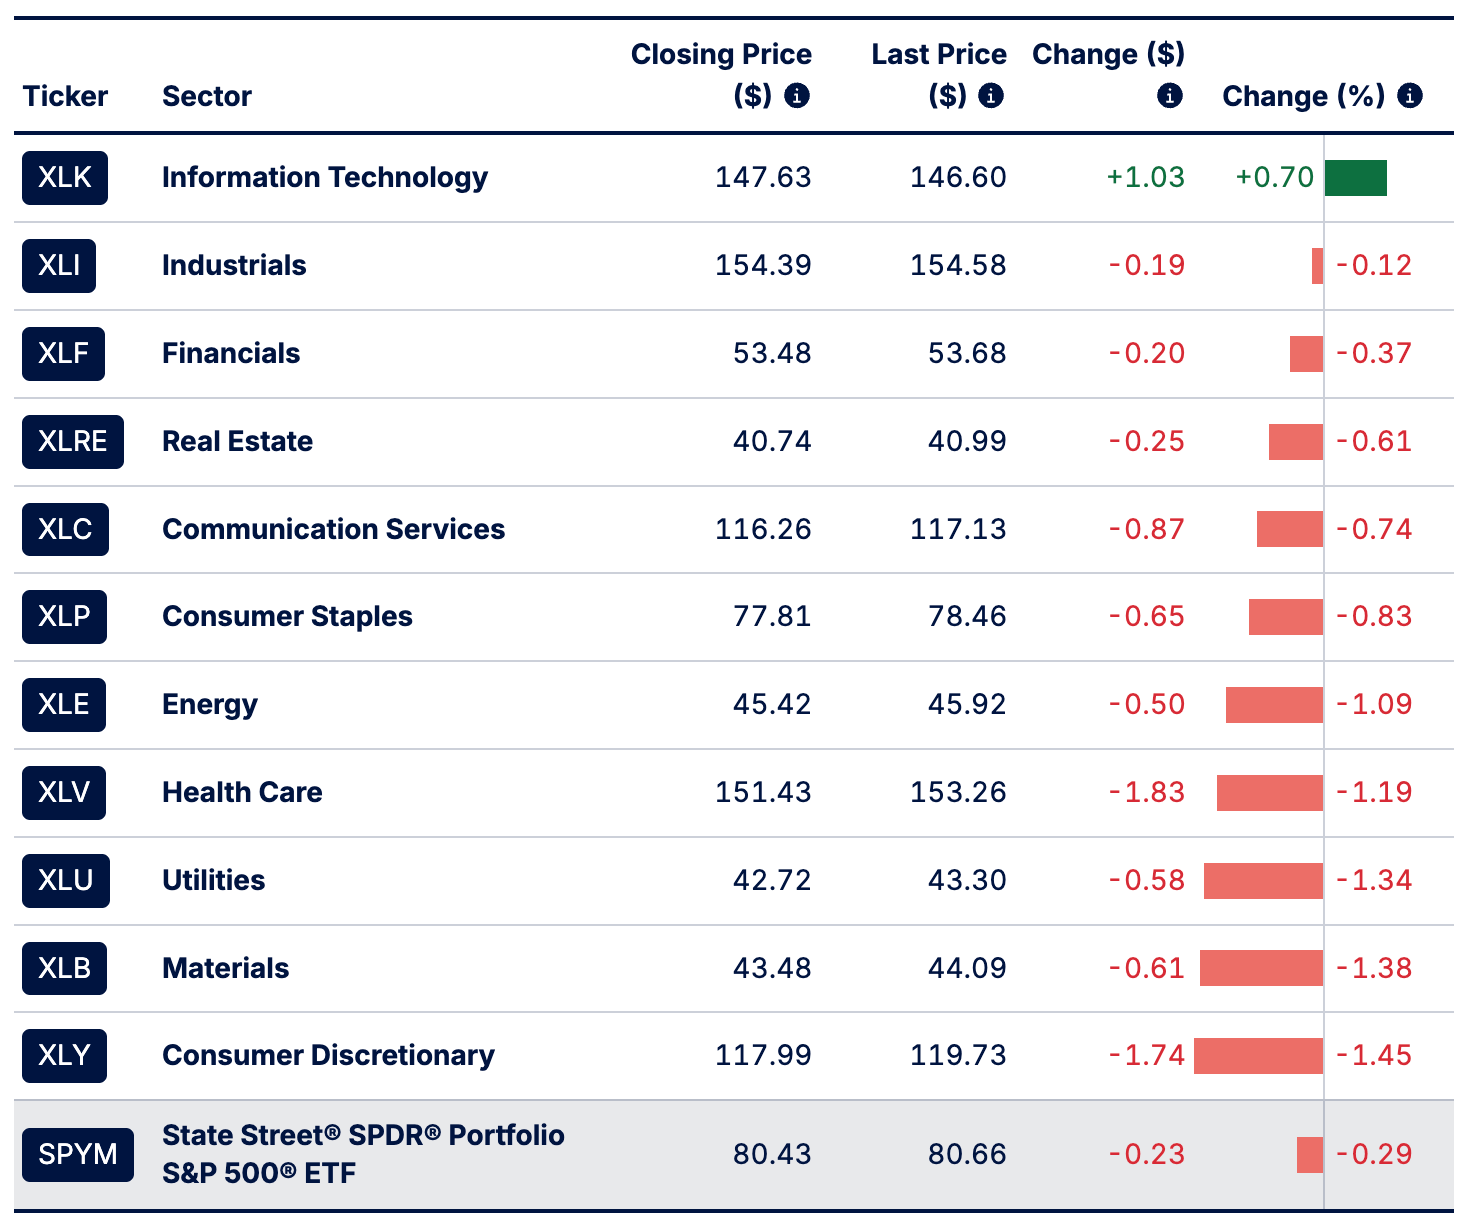The width and height of the screenshot is (1466, 1232).
Task: Open the XLK ticker badge
Action: 65,178
